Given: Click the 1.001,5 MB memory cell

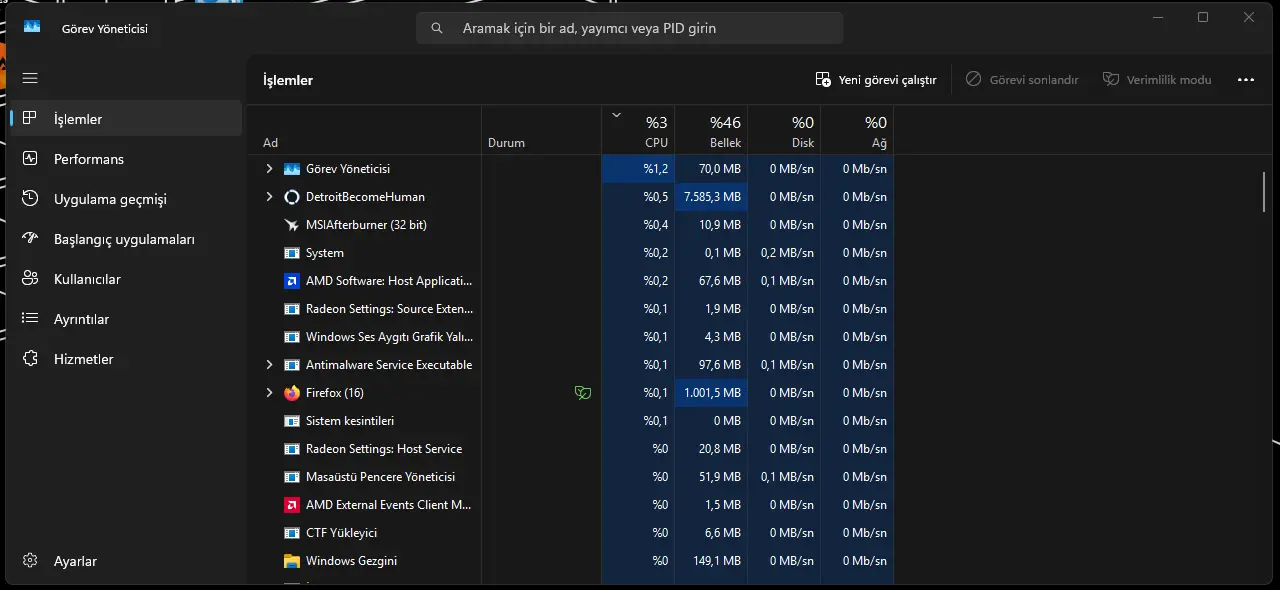Looking at the screenshot, I should click(x=711, y=393).
